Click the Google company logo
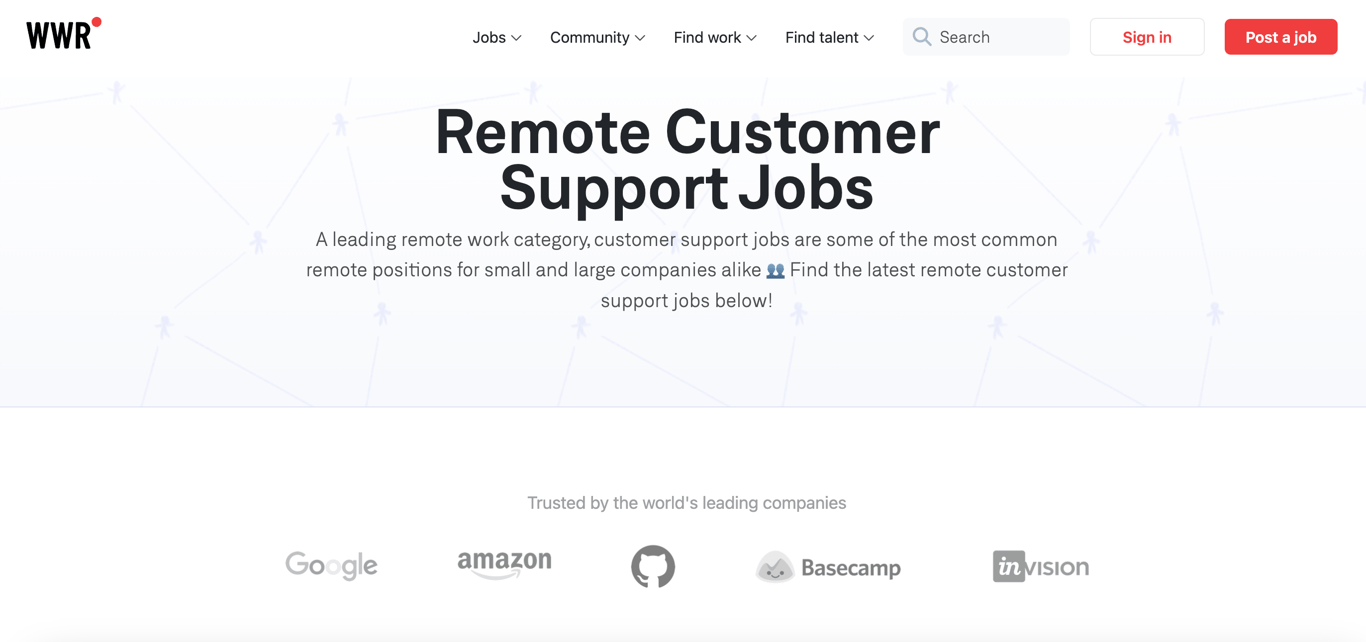Screen dimensions: 1366x642 pyautogui.click(x=331, y=565)
